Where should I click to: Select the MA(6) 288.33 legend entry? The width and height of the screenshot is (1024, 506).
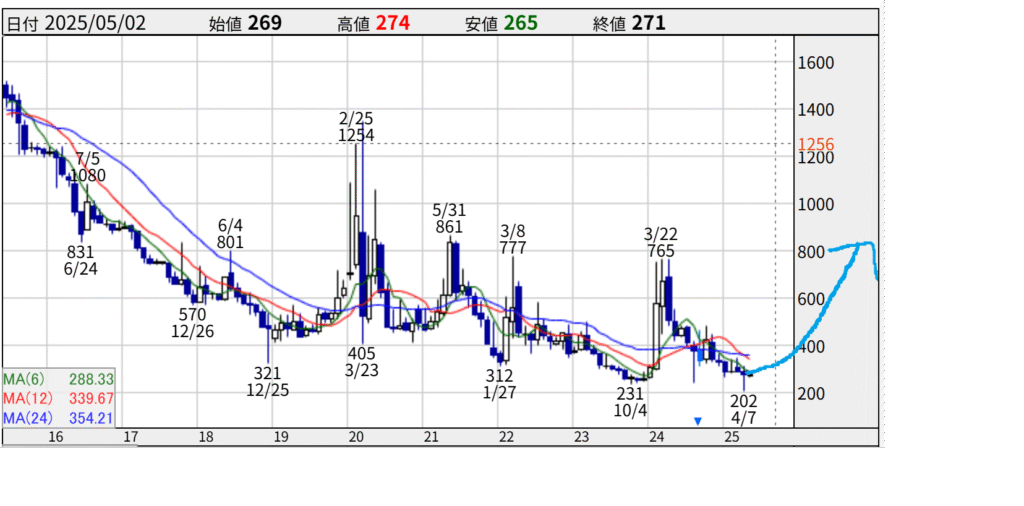pyautogui.click(x=59, y=379)
